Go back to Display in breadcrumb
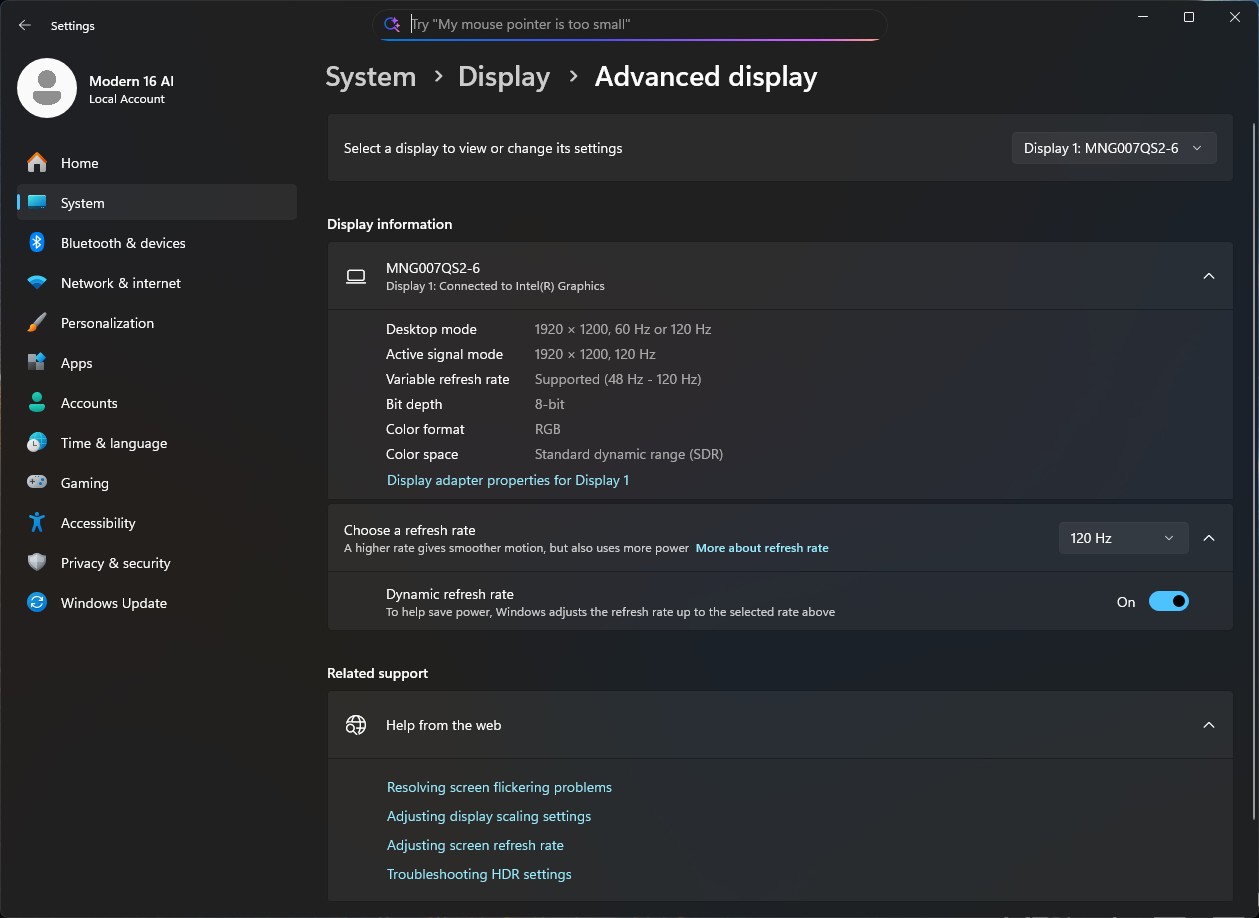 [x=504, y=77]
